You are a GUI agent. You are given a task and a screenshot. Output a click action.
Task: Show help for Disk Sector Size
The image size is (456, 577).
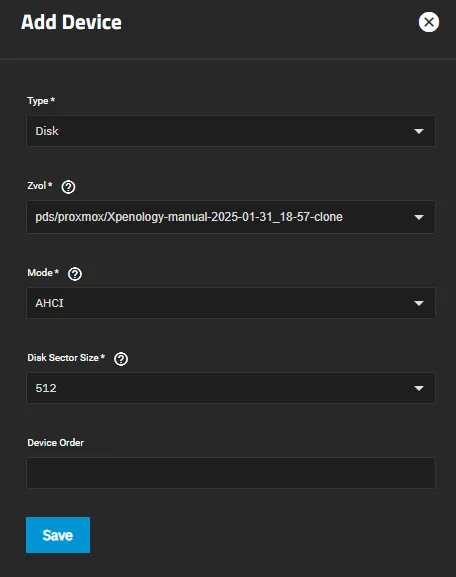pos(121,359)
